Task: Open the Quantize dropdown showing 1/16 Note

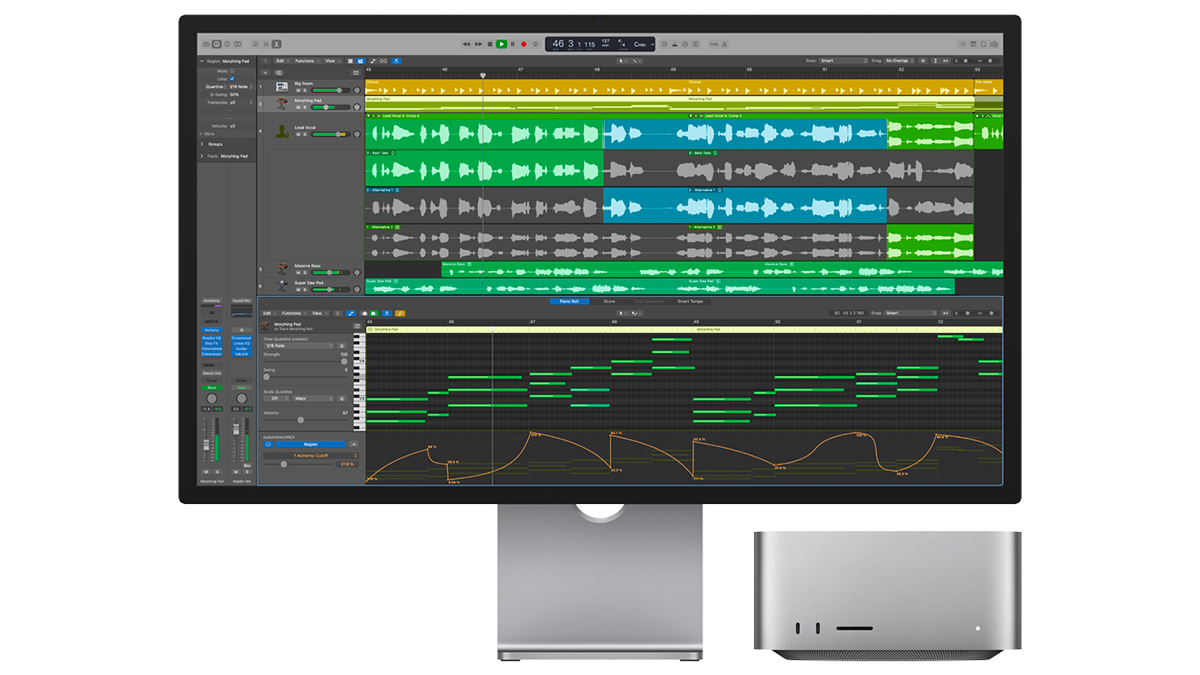Action: point(237,87)
